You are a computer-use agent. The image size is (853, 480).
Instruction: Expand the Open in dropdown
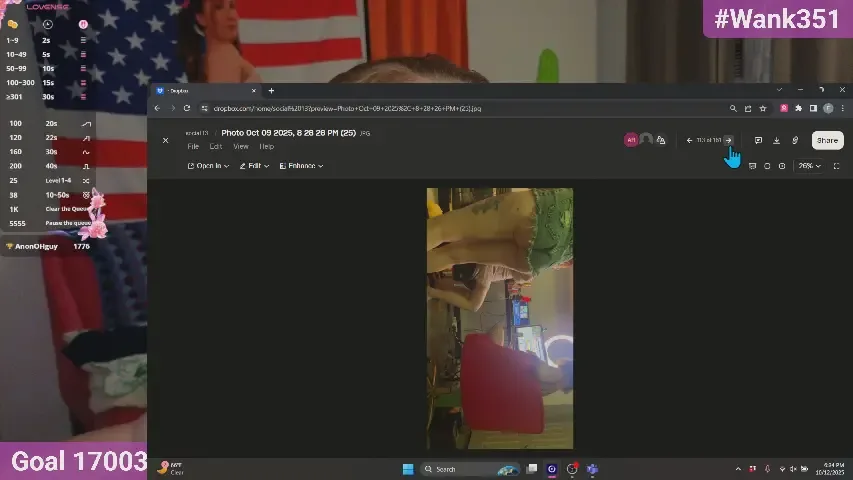[x=209, y=166]
